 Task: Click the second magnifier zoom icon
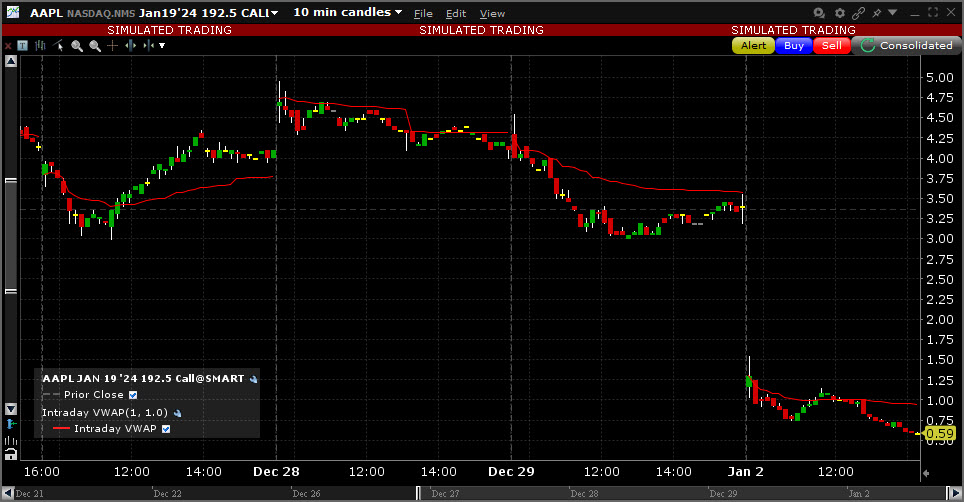click(x=95, y=45)
